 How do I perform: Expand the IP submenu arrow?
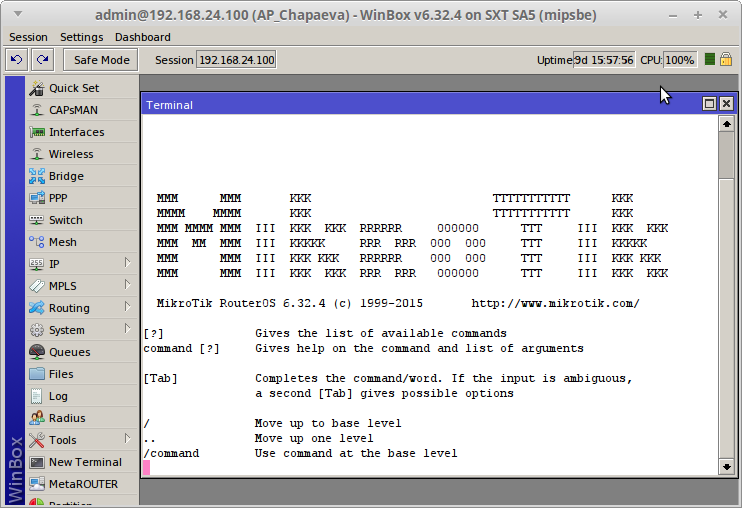(127, 263)
